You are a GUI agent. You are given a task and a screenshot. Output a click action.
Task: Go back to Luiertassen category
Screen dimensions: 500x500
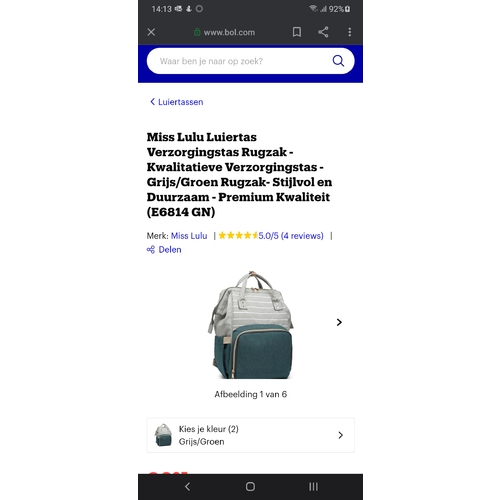[x=177, y=102]
